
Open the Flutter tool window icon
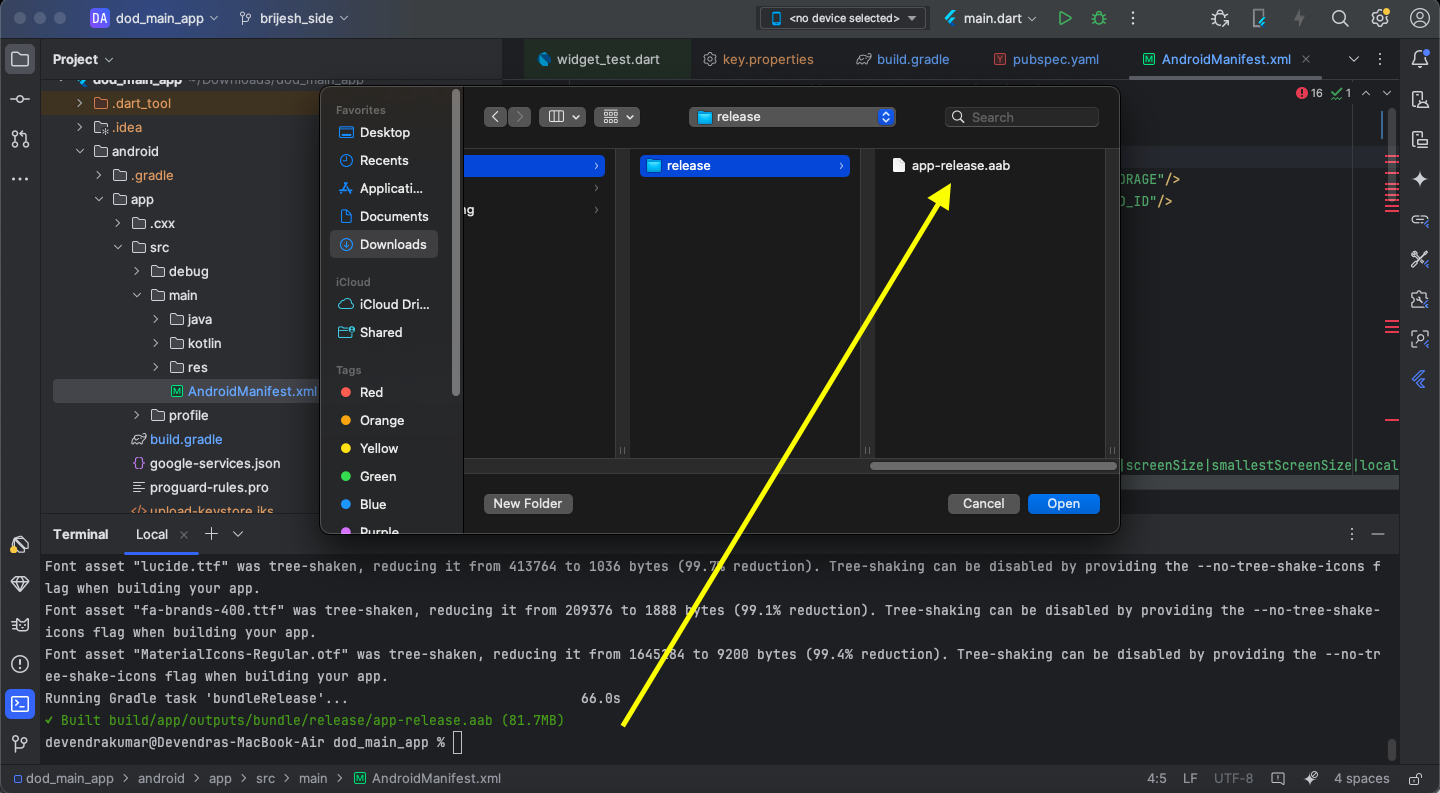1419,379
